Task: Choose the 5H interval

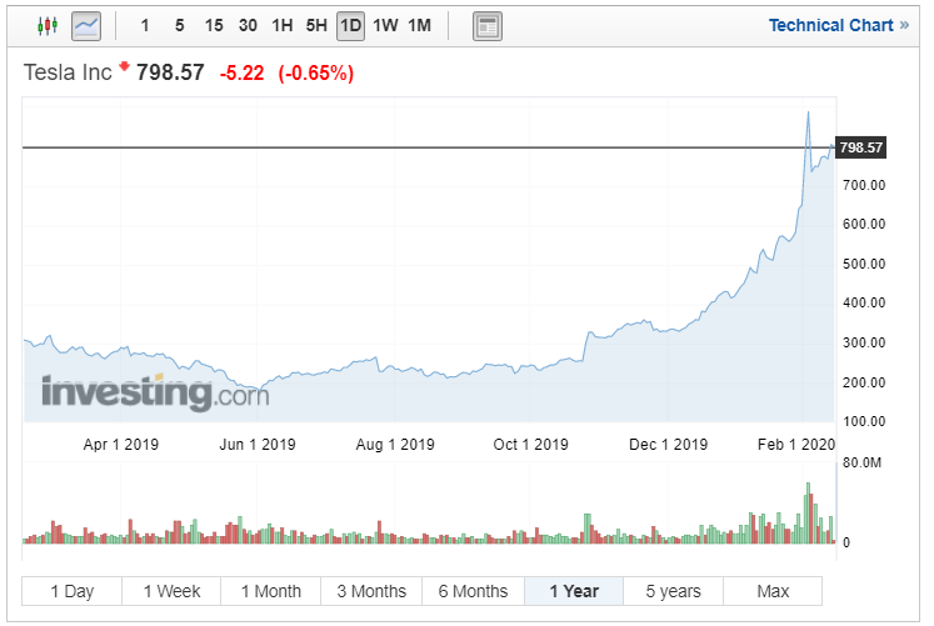Action: [316, 26]
